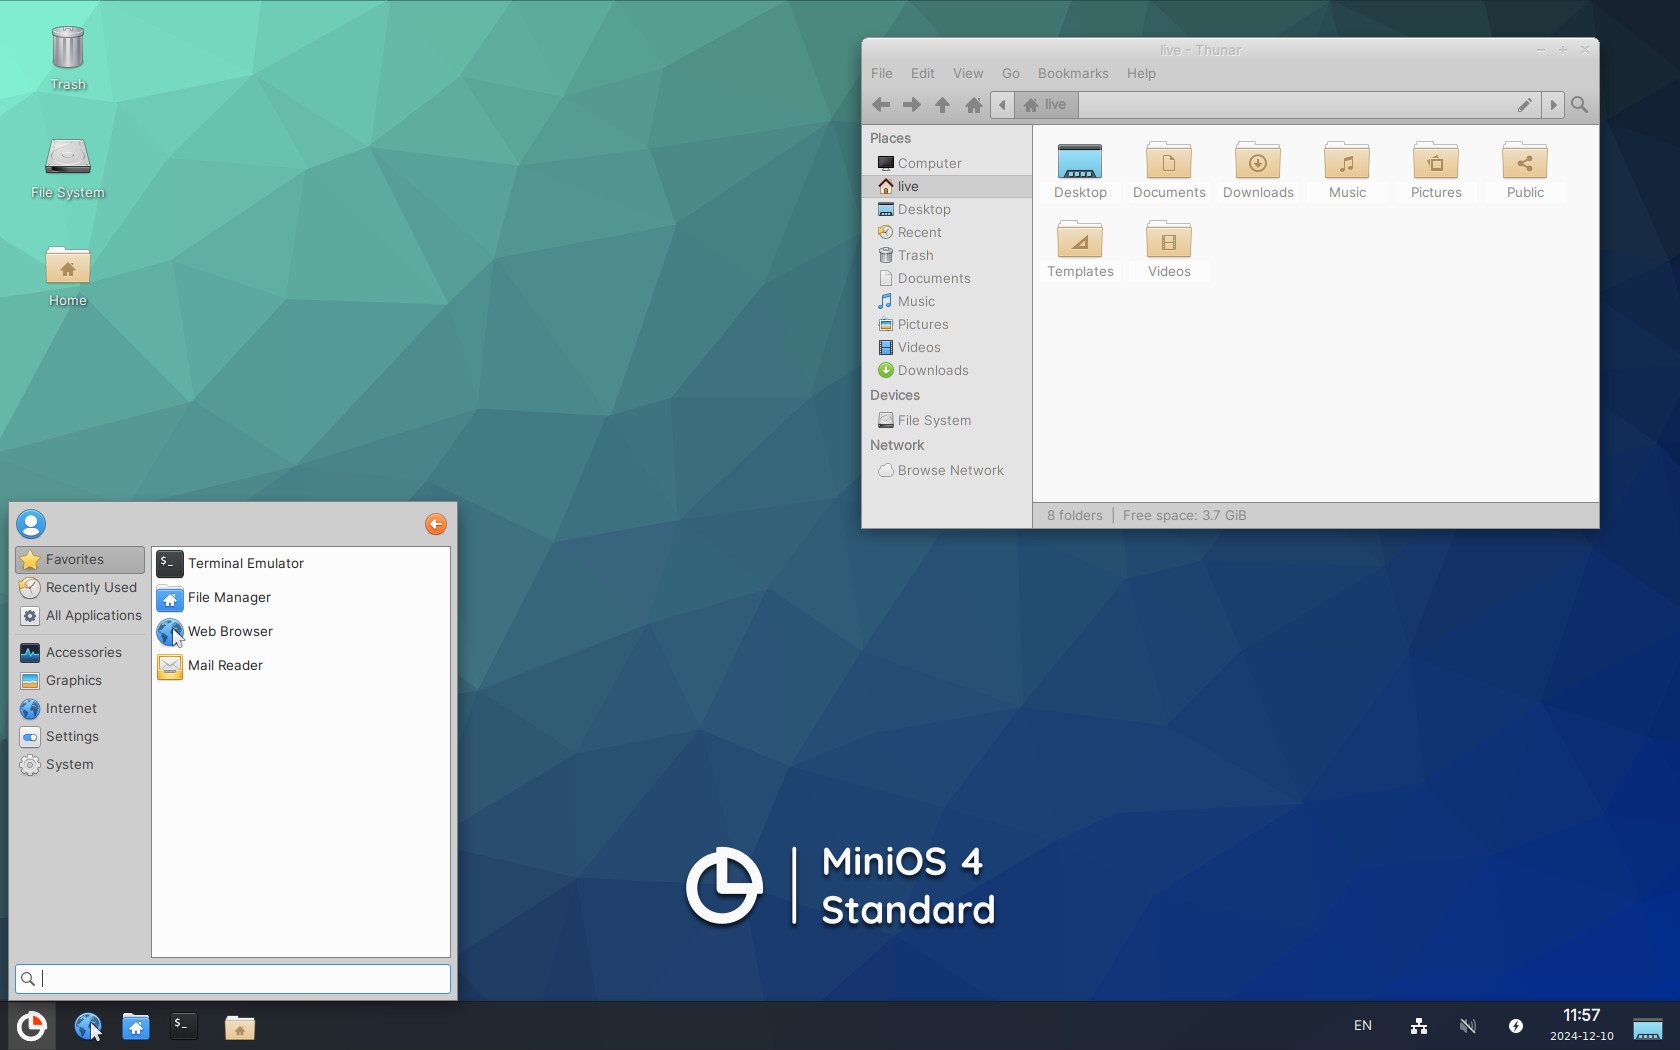Select the Public folder in file view
Screen dimensions: 1680x1050
pyautogui.click(x=1525, y=171)
